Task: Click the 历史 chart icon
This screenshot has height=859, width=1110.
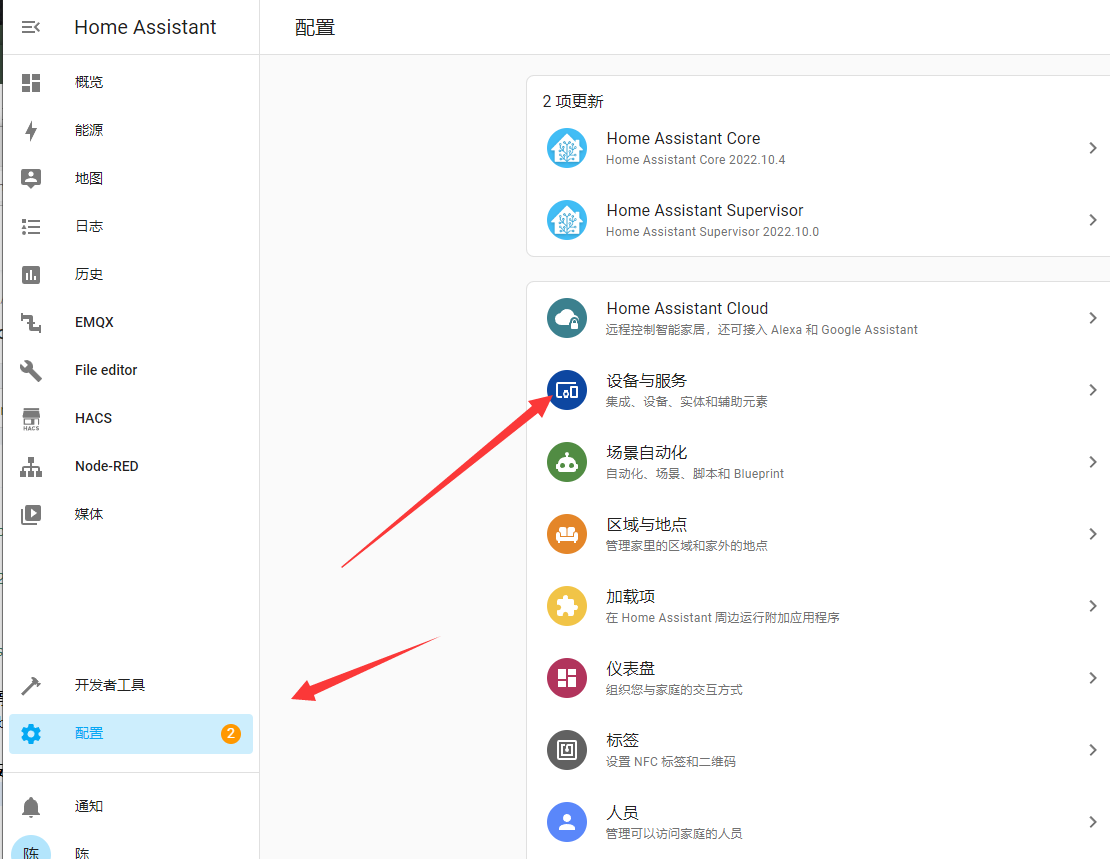Action: click(30, 274)
